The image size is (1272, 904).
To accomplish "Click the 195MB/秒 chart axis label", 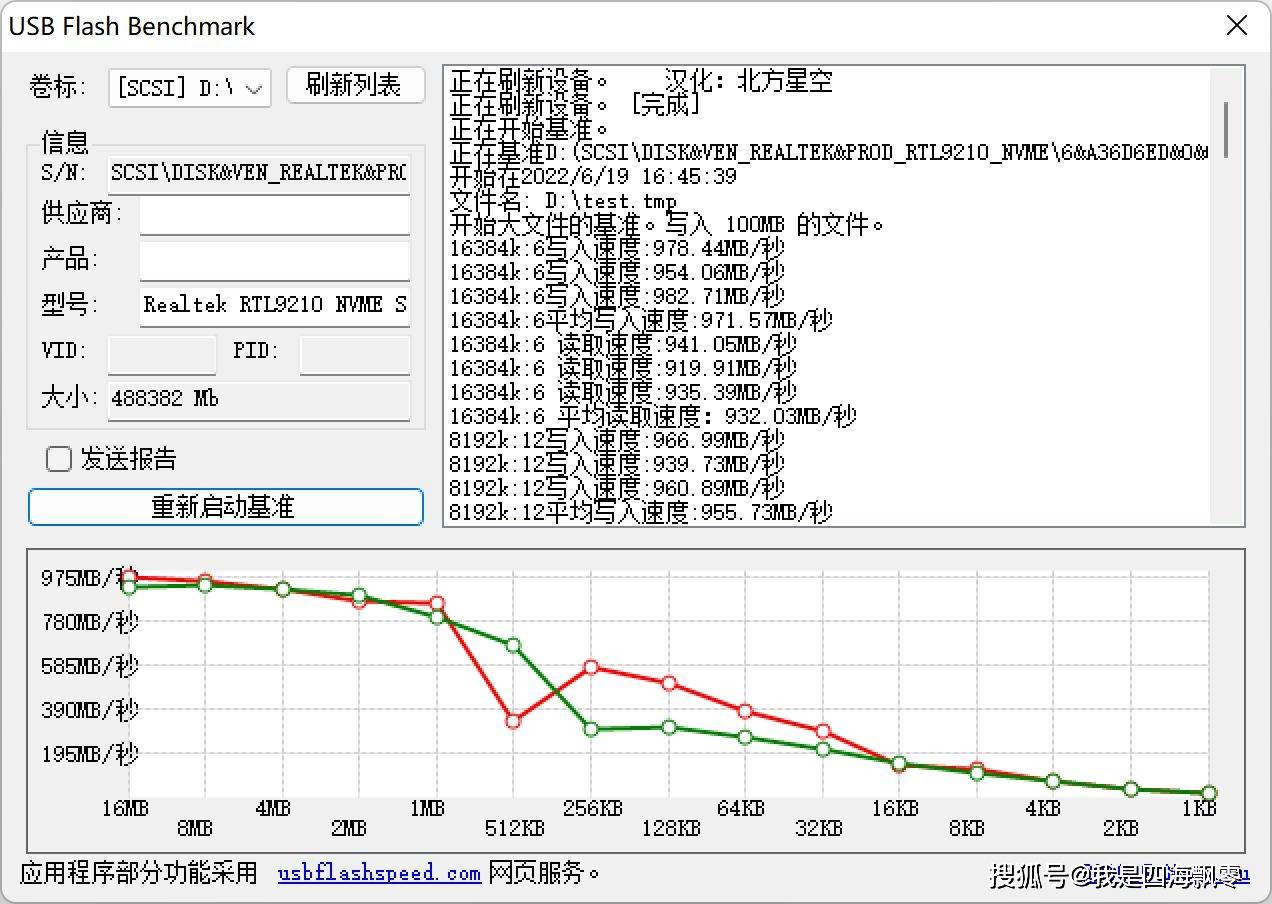I will (90, 754).
